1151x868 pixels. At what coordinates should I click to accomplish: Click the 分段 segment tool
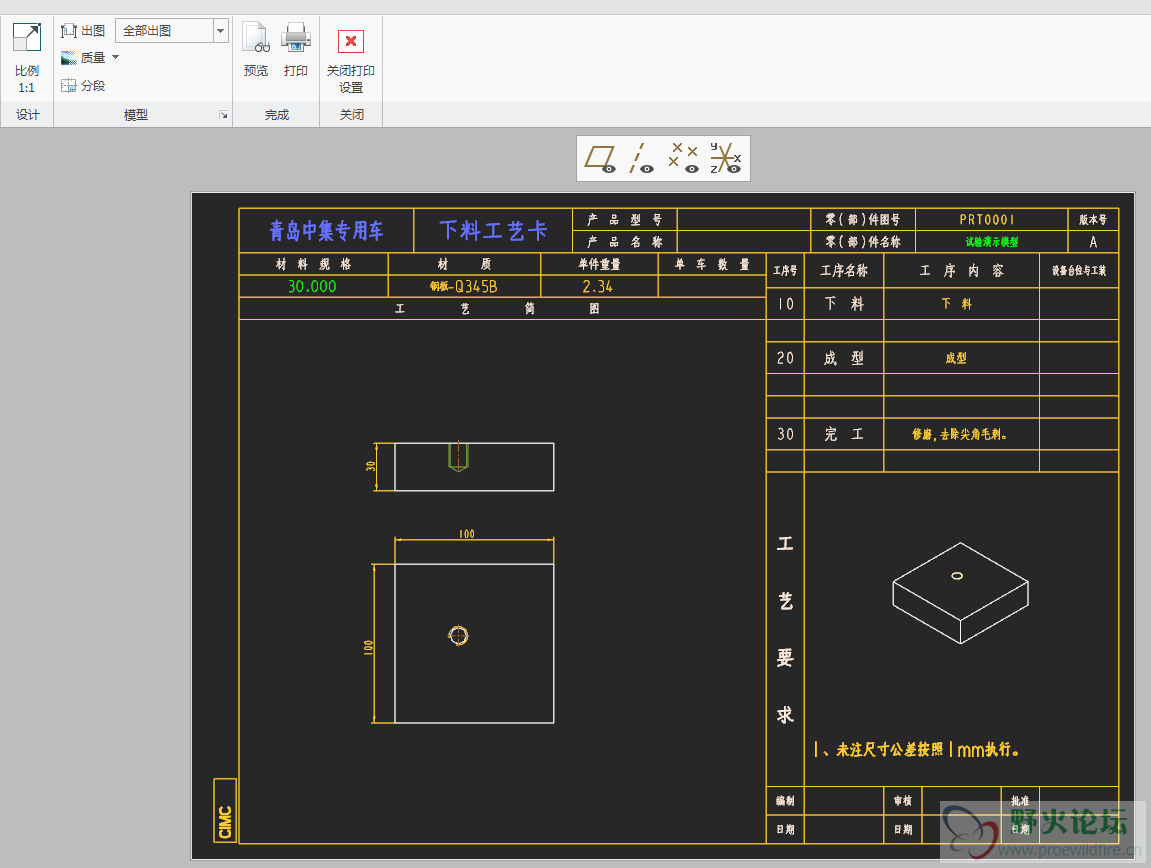83,86
